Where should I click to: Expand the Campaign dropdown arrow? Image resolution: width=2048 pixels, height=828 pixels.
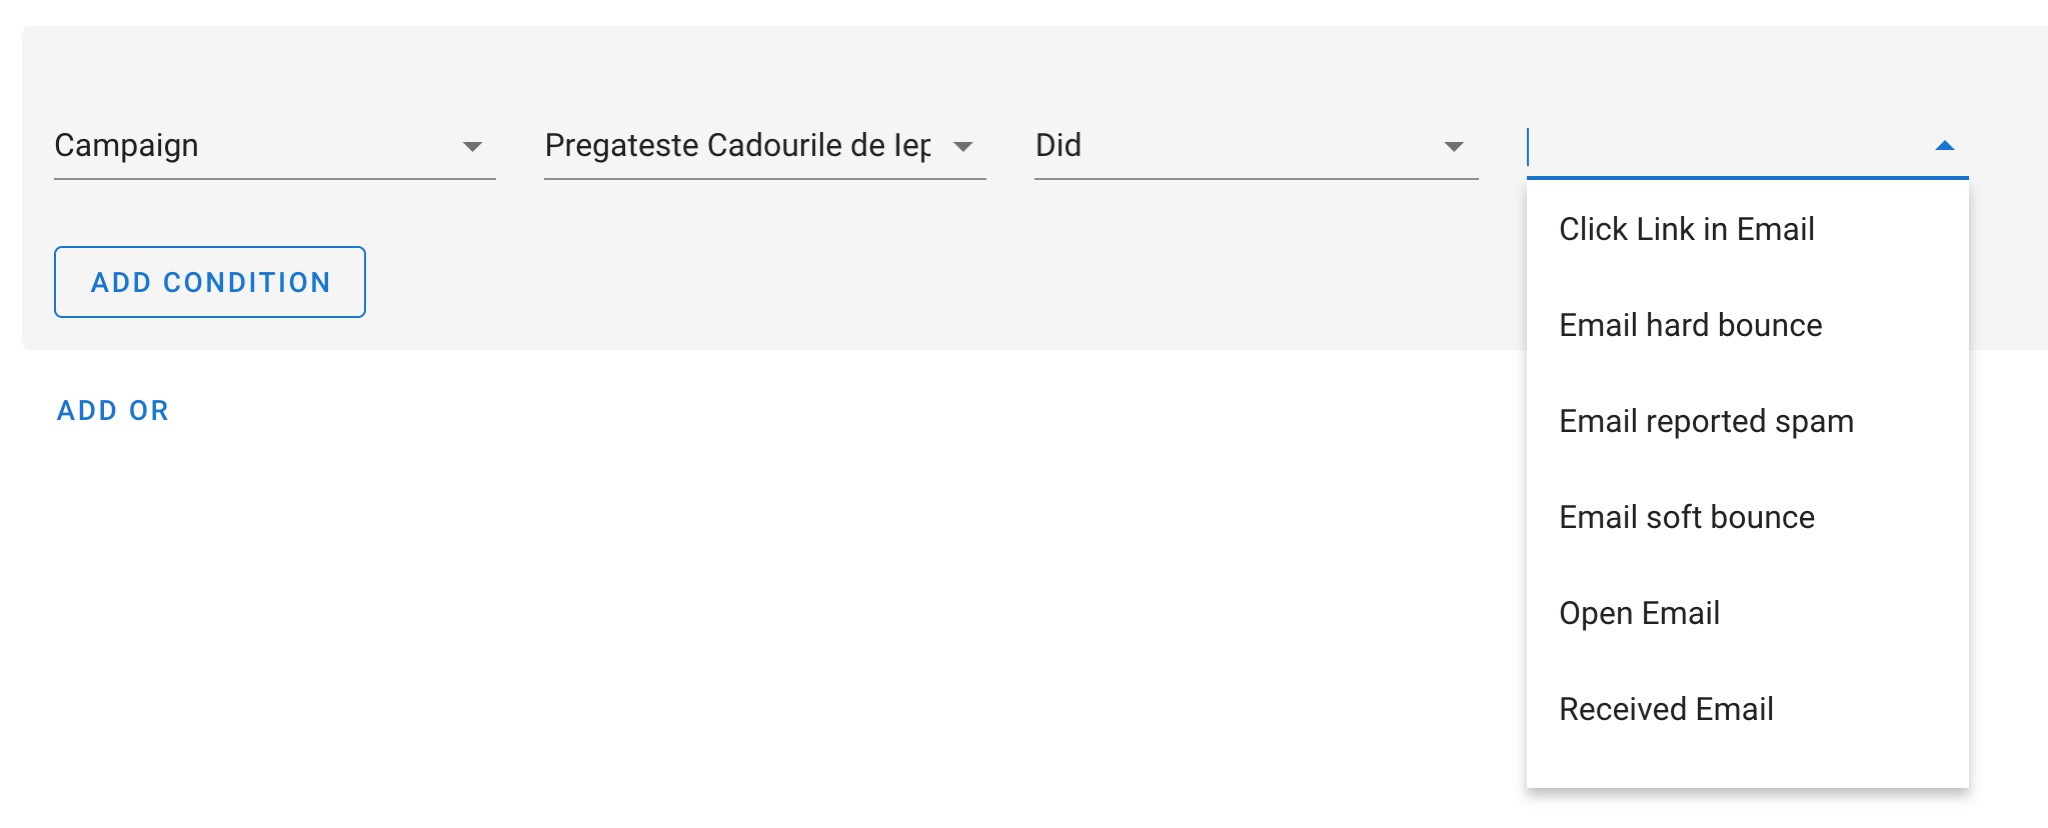472,147
